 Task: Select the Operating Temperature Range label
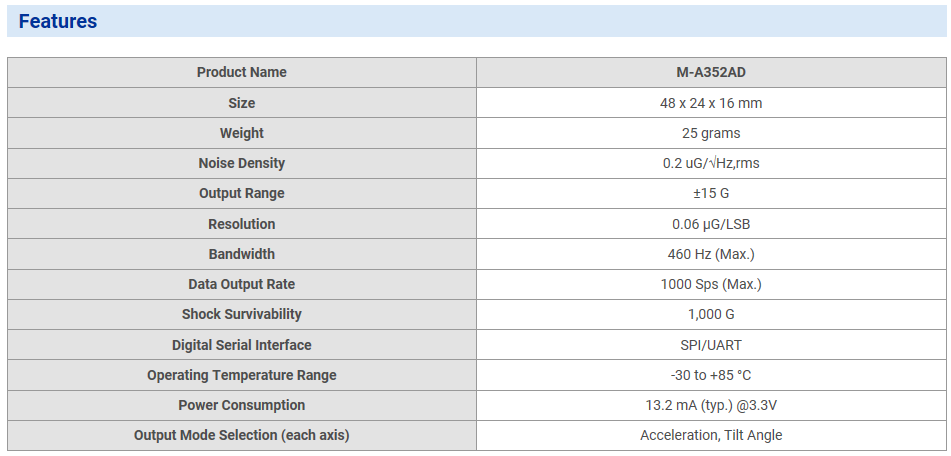click(x=241, y=375)
